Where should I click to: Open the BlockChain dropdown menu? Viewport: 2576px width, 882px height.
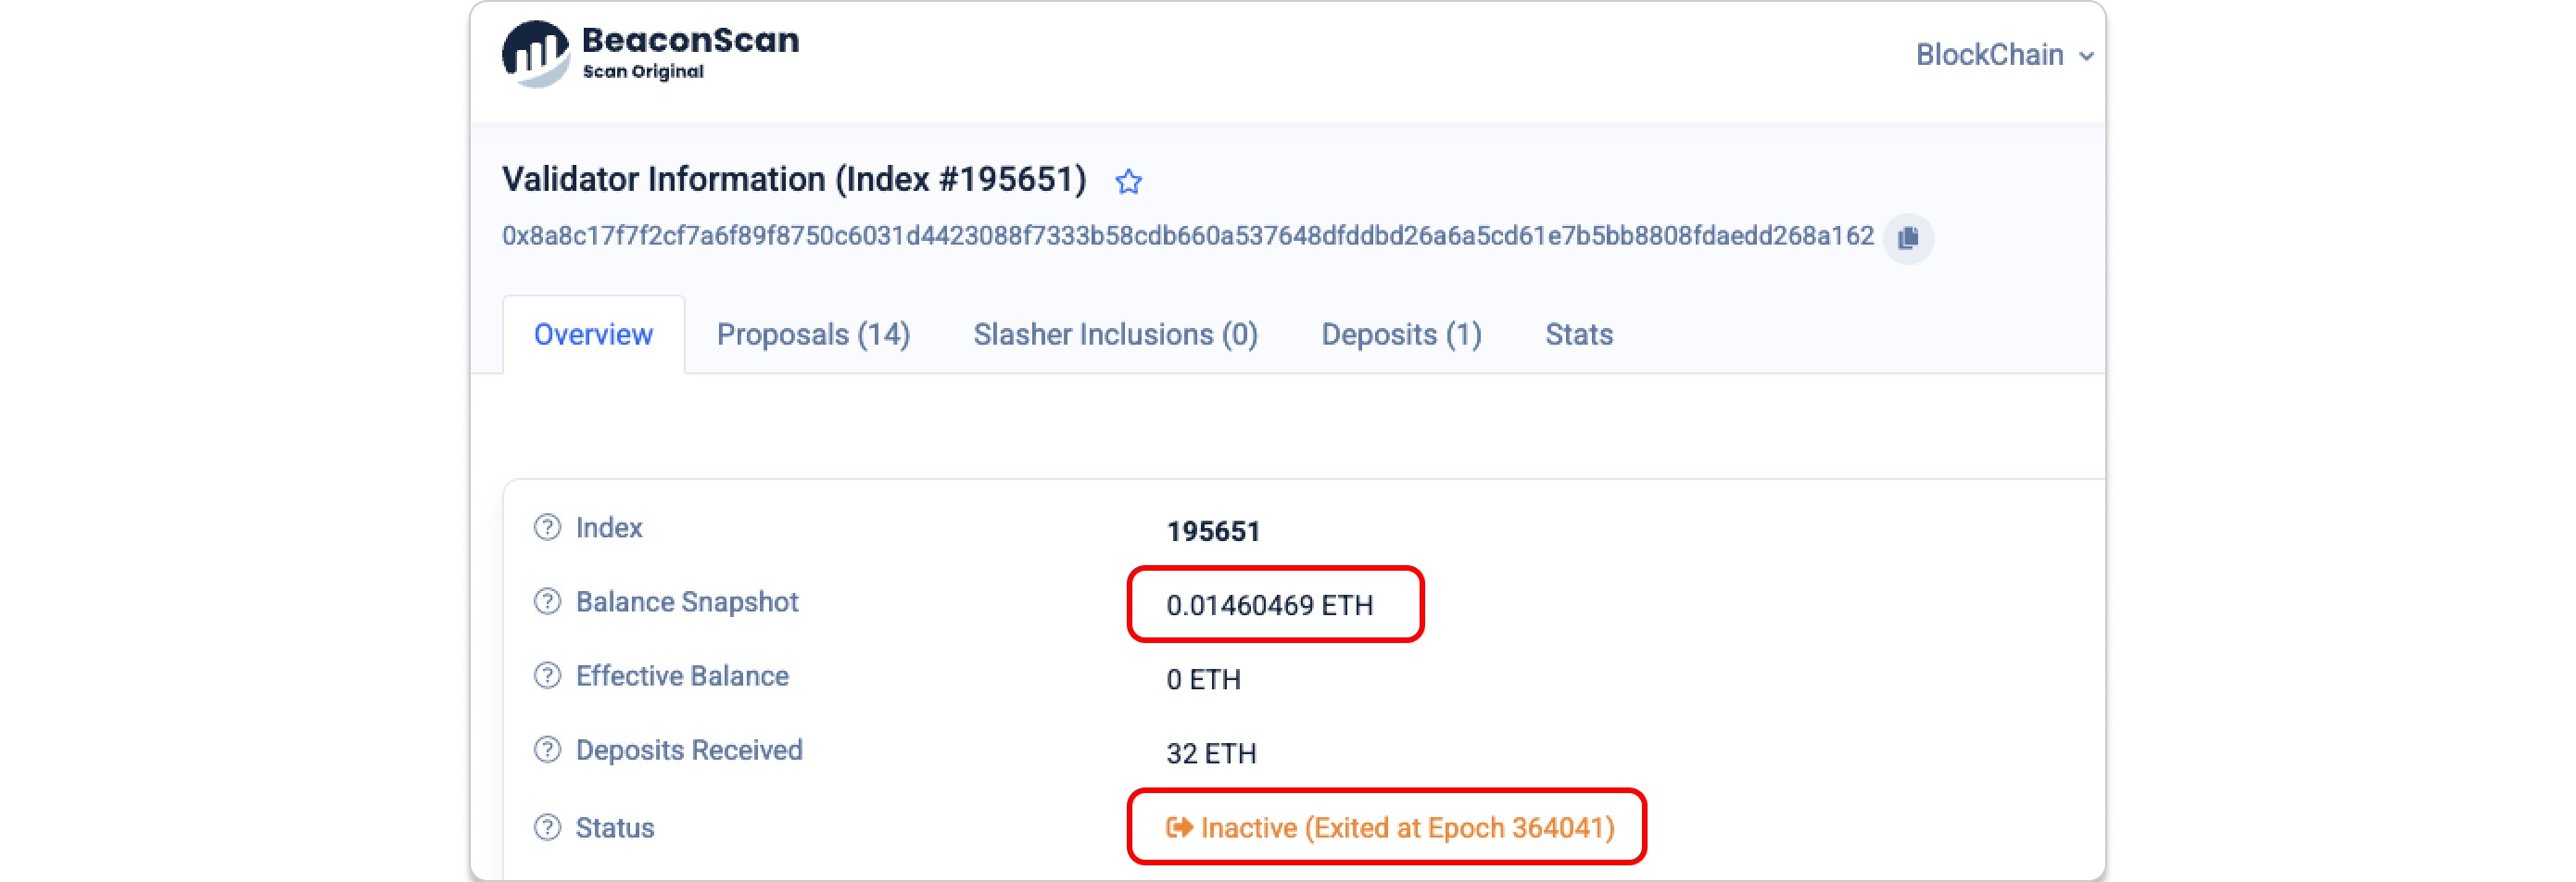[x=2003, y=55]
